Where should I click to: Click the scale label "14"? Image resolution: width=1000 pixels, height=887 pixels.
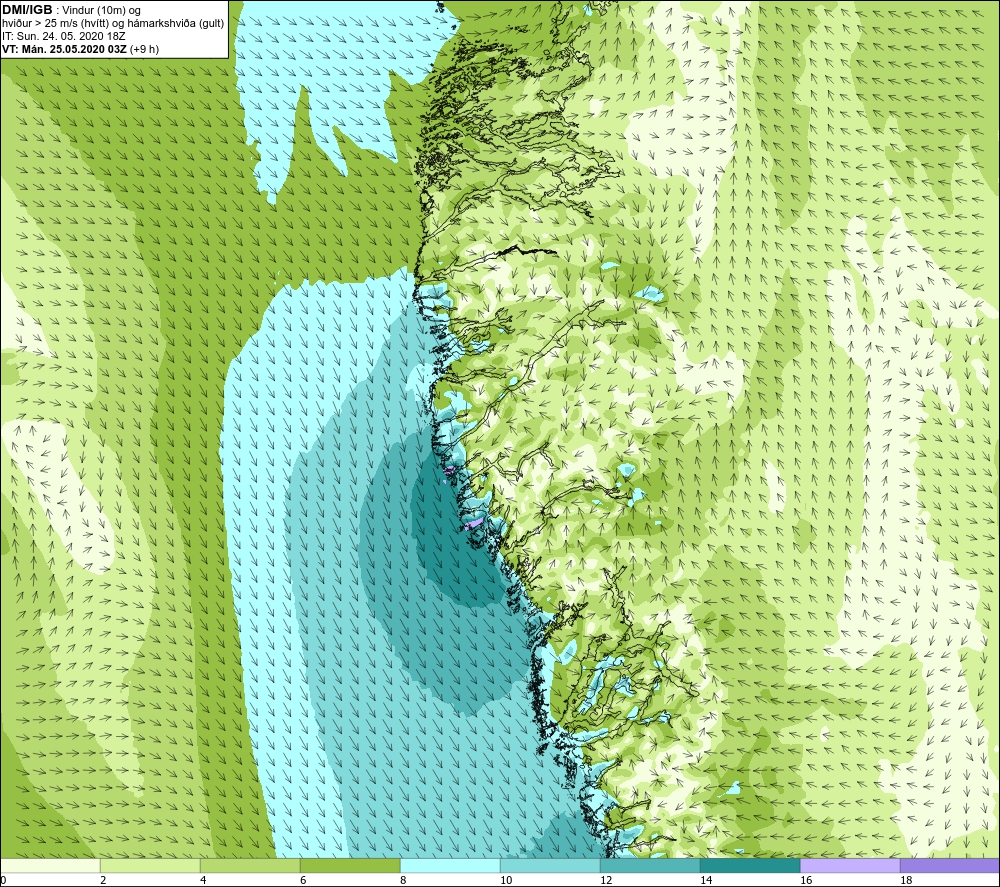point(706,880)
